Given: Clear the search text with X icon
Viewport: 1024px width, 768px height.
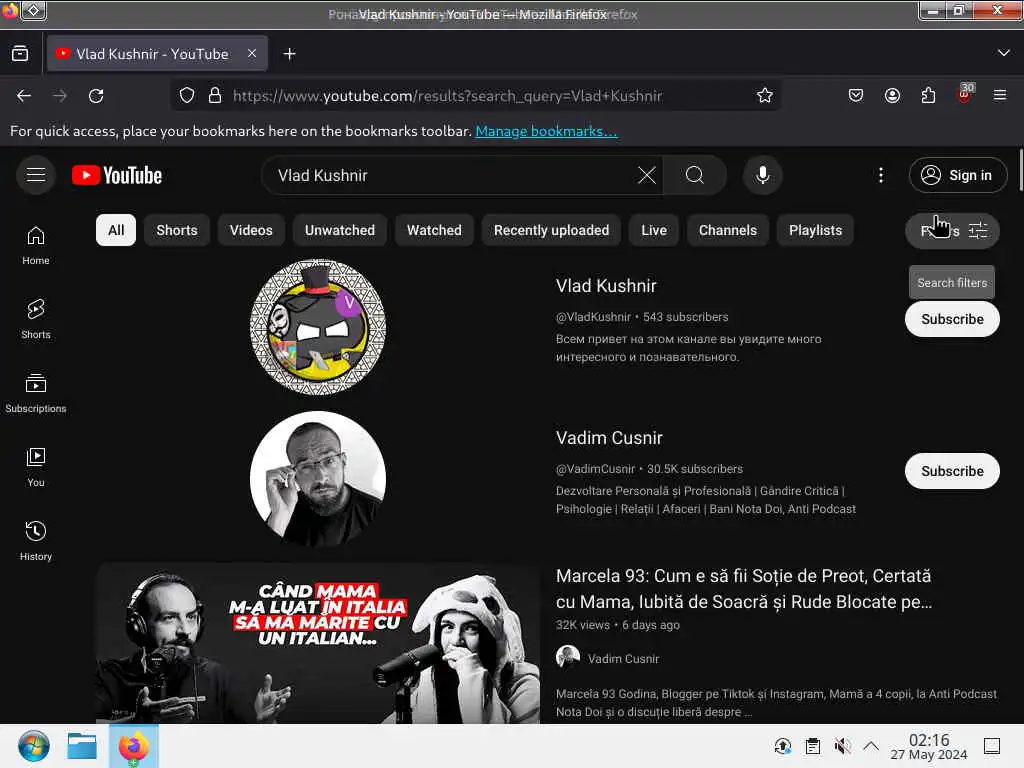Looking at the screenshot, I should (647, 175).
